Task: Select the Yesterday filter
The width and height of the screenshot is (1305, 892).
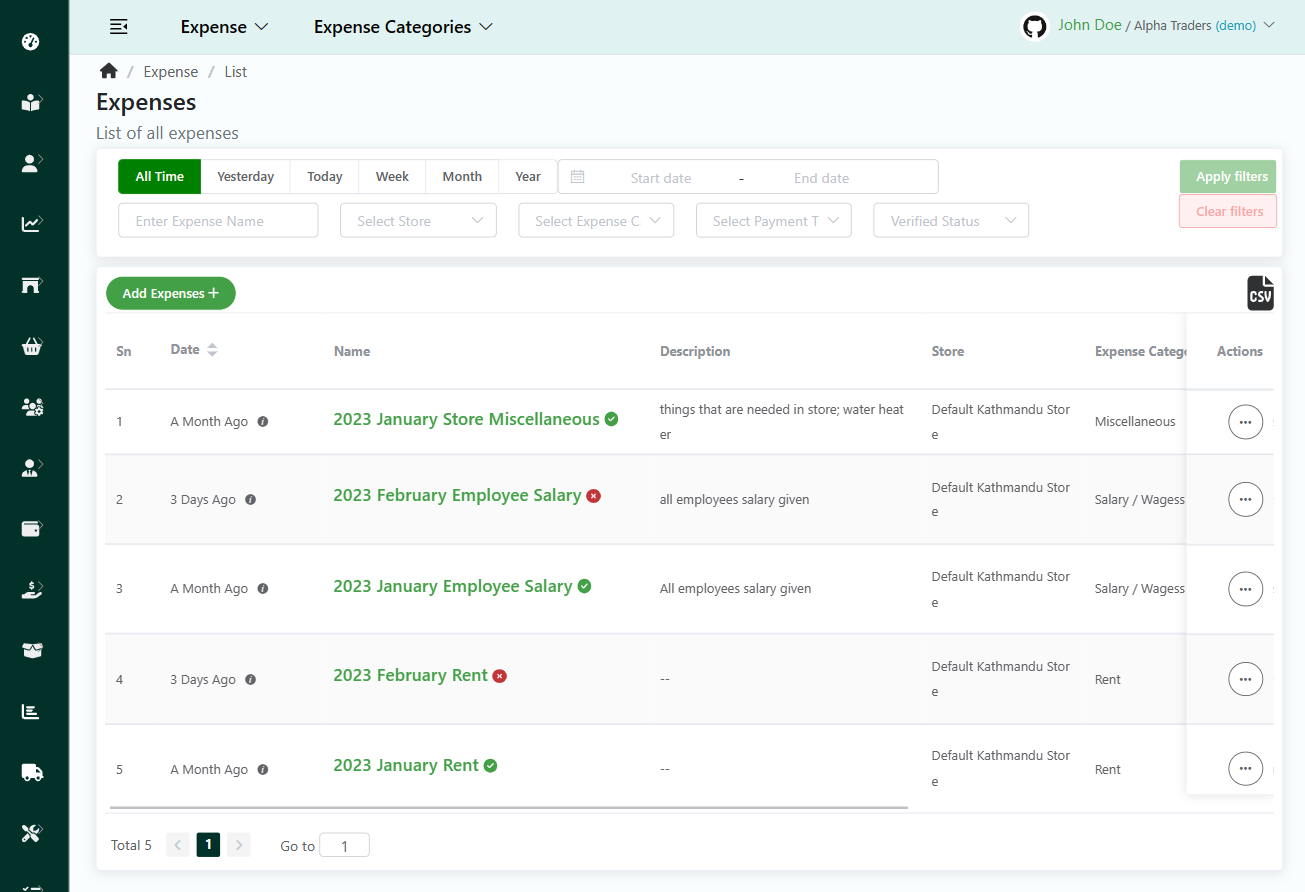Action: pyautogui.click(x=245, y=176)
